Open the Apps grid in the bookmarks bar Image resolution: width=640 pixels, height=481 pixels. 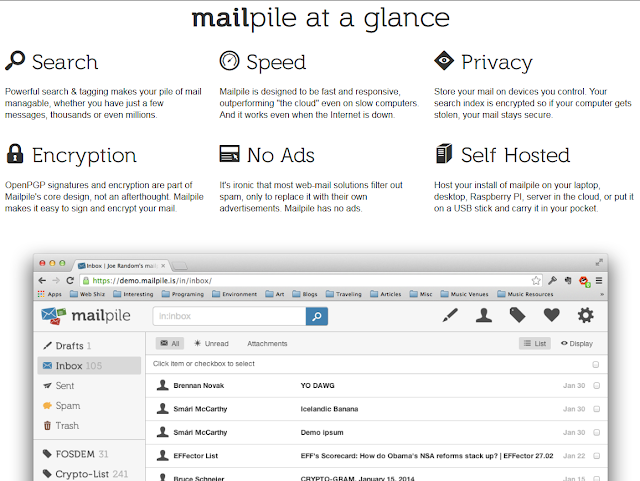coord(49,294)
